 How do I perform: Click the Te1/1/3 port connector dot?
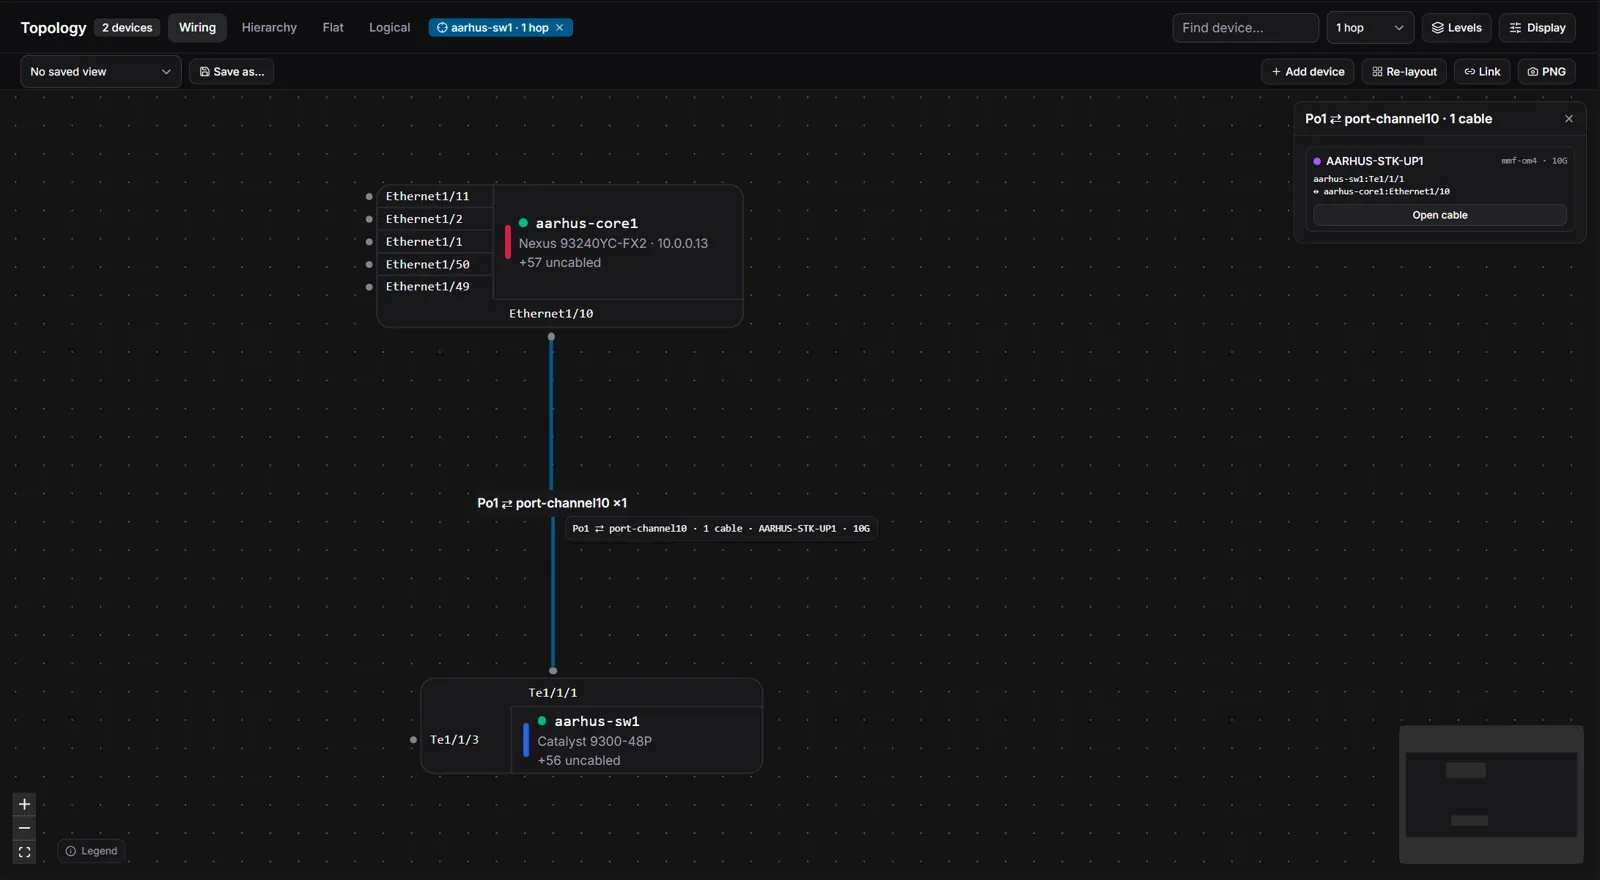413,740
